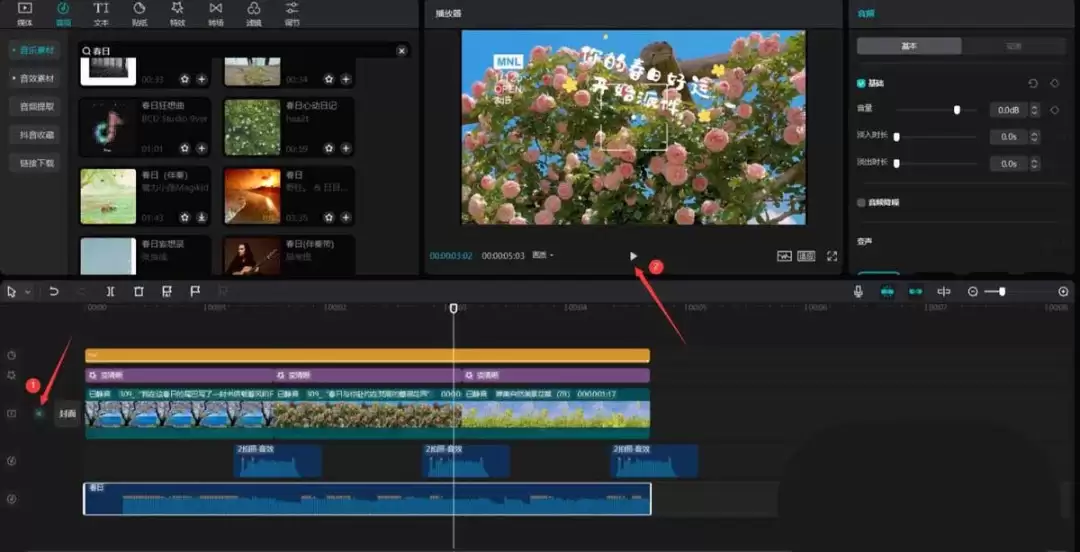1080x552 pixels.
Task: Click the split clip tool in timeline toolbar
Action: (110, 292)
